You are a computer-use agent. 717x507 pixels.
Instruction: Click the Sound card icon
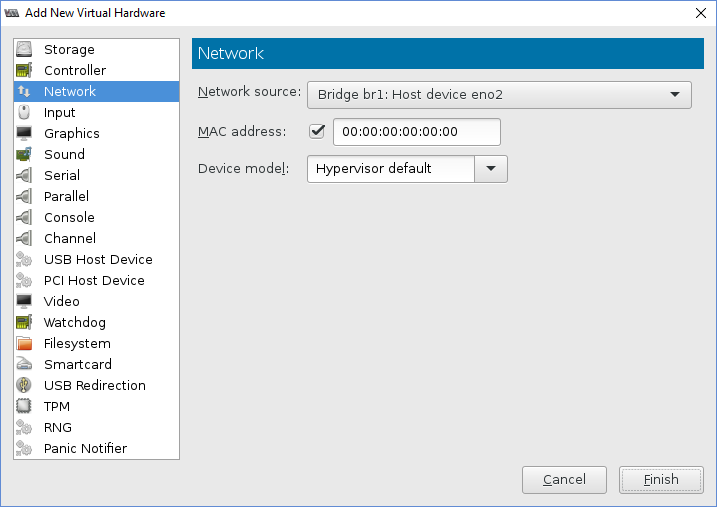[25, 154]
